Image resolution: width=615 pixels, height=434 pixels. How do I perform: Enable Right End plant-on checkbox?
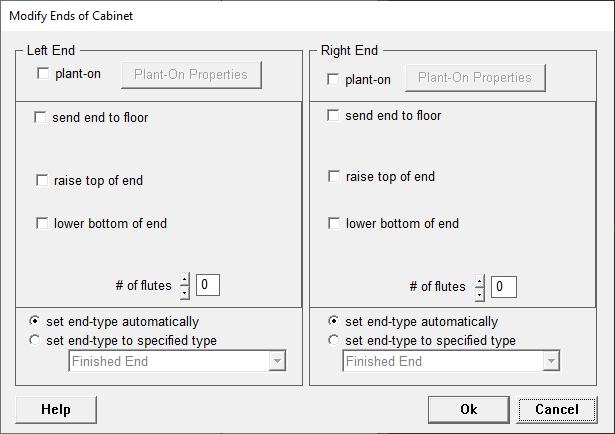pyautogui.click(x=334, y=79)
